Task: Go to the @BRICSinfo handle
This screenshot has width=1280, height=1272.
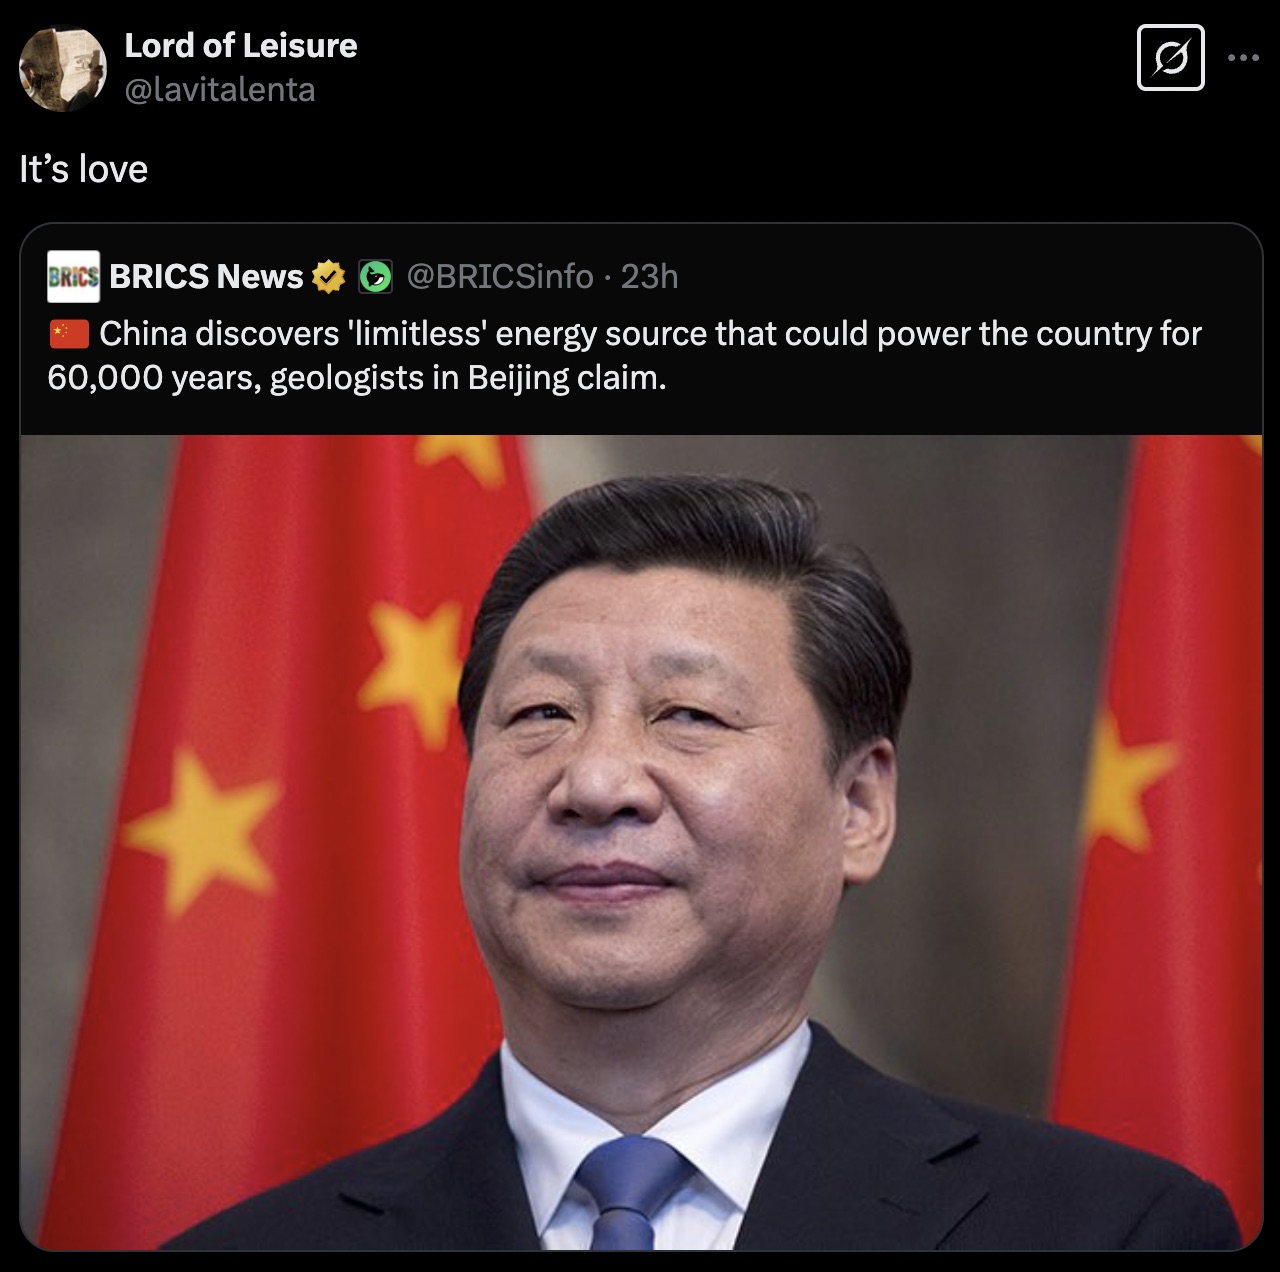Action: [500, 276]
